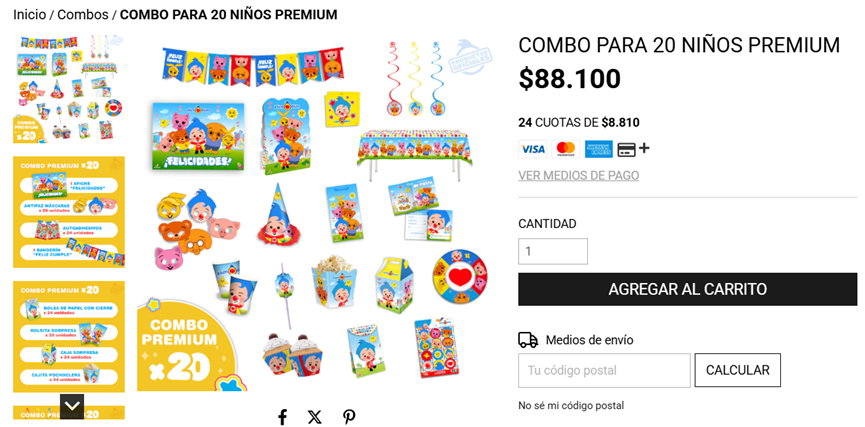The width and height of the screenshot is (865, 427).
Task: Click the Calcular shipping button
Action: tap(738, 370)
